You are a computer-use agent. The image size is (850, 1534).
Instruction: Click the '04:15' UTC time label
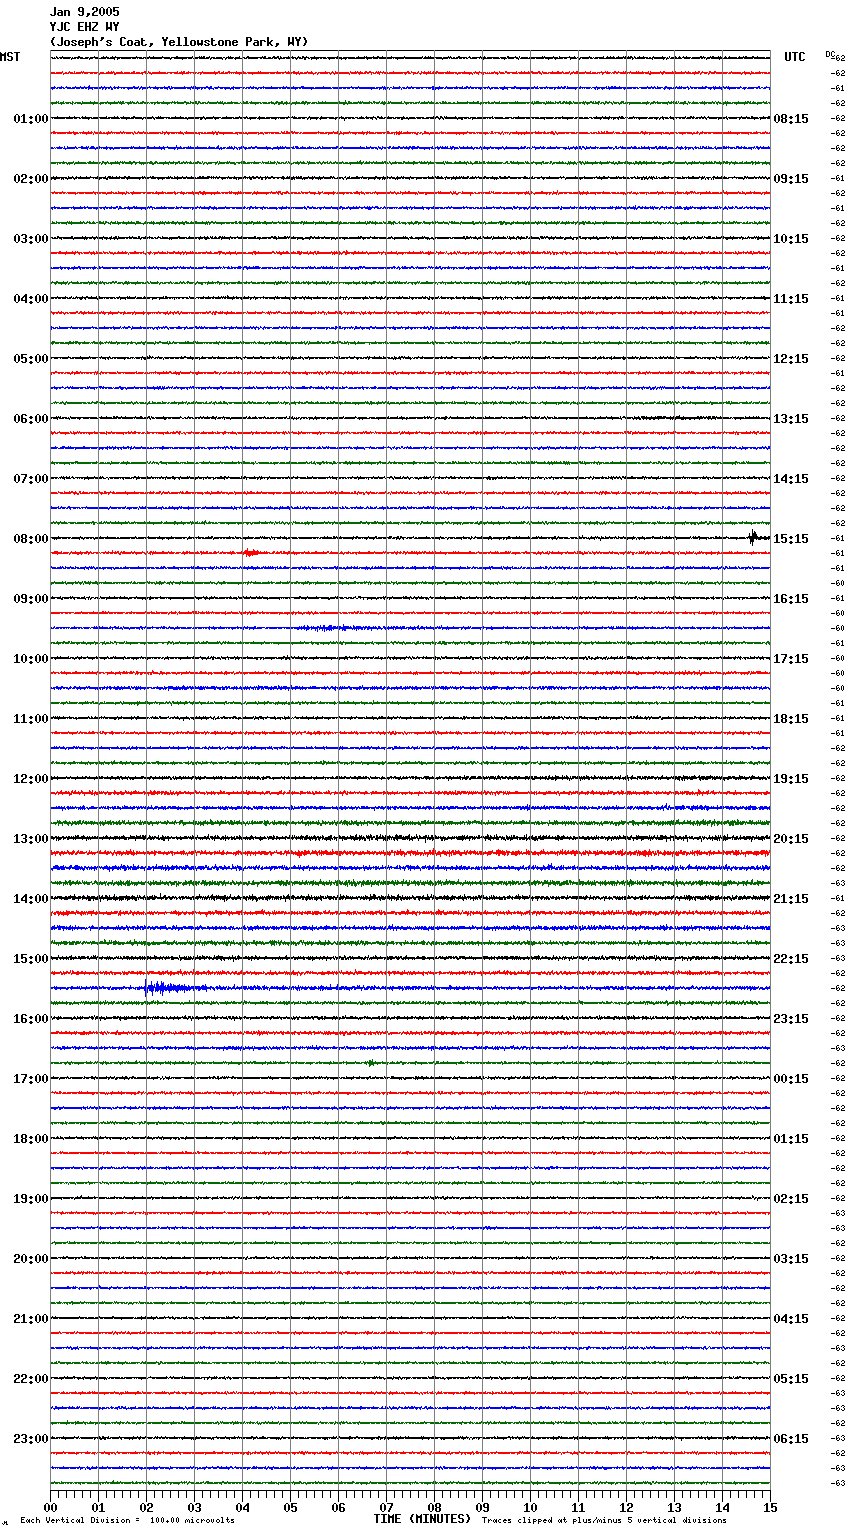(791, 1319)
